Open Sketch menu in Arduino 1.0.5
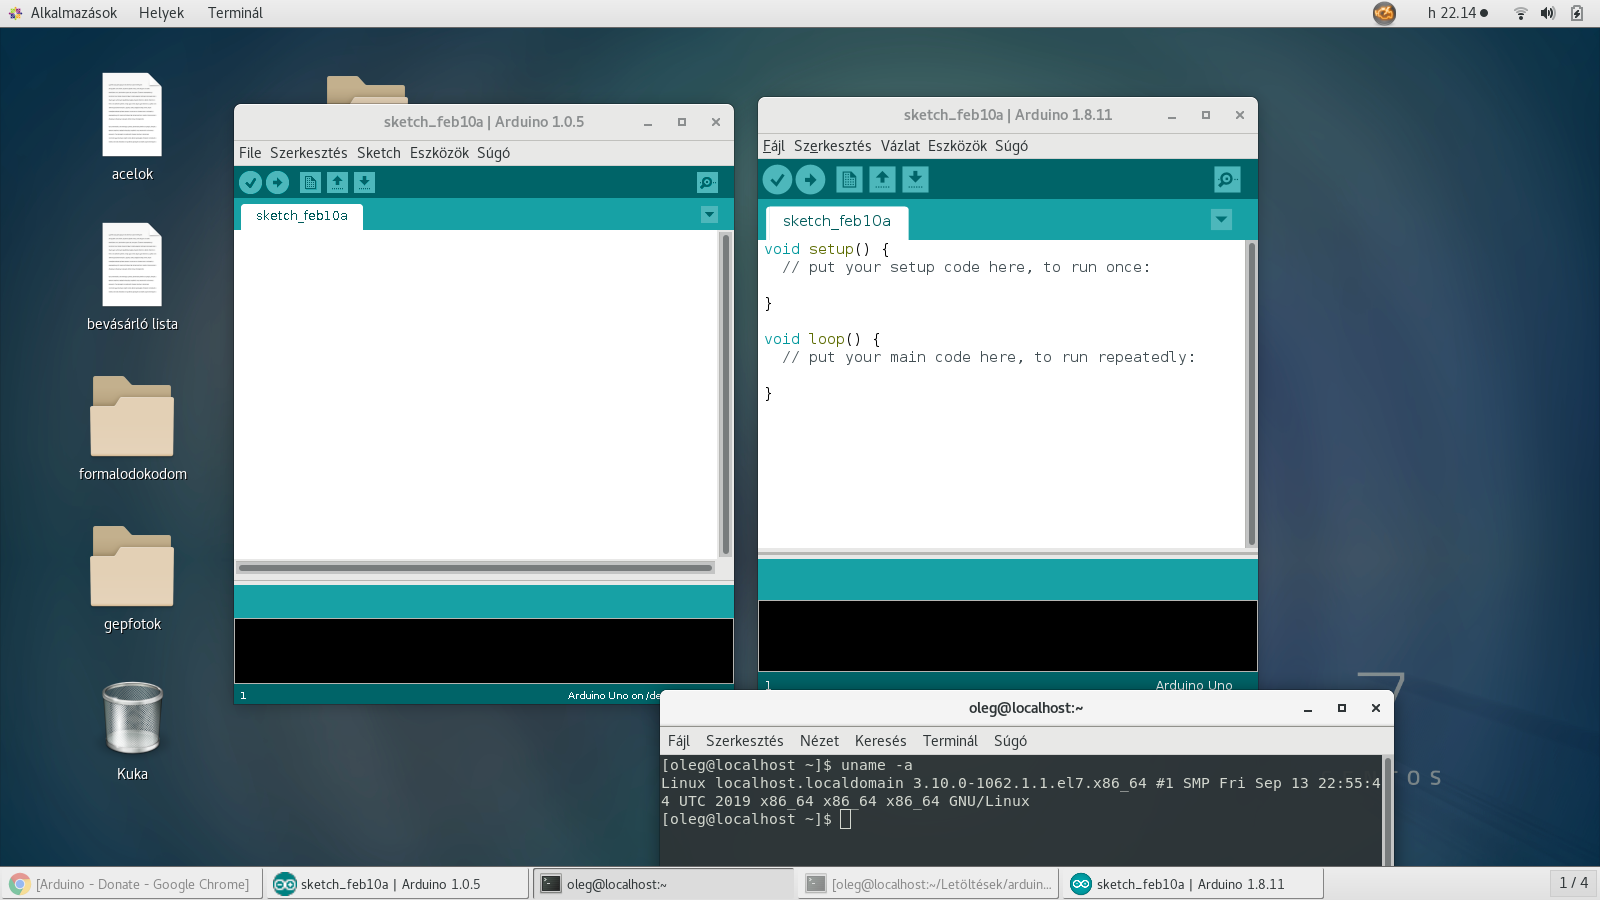Screen dimensions: 1600x900 click(379, 153)
